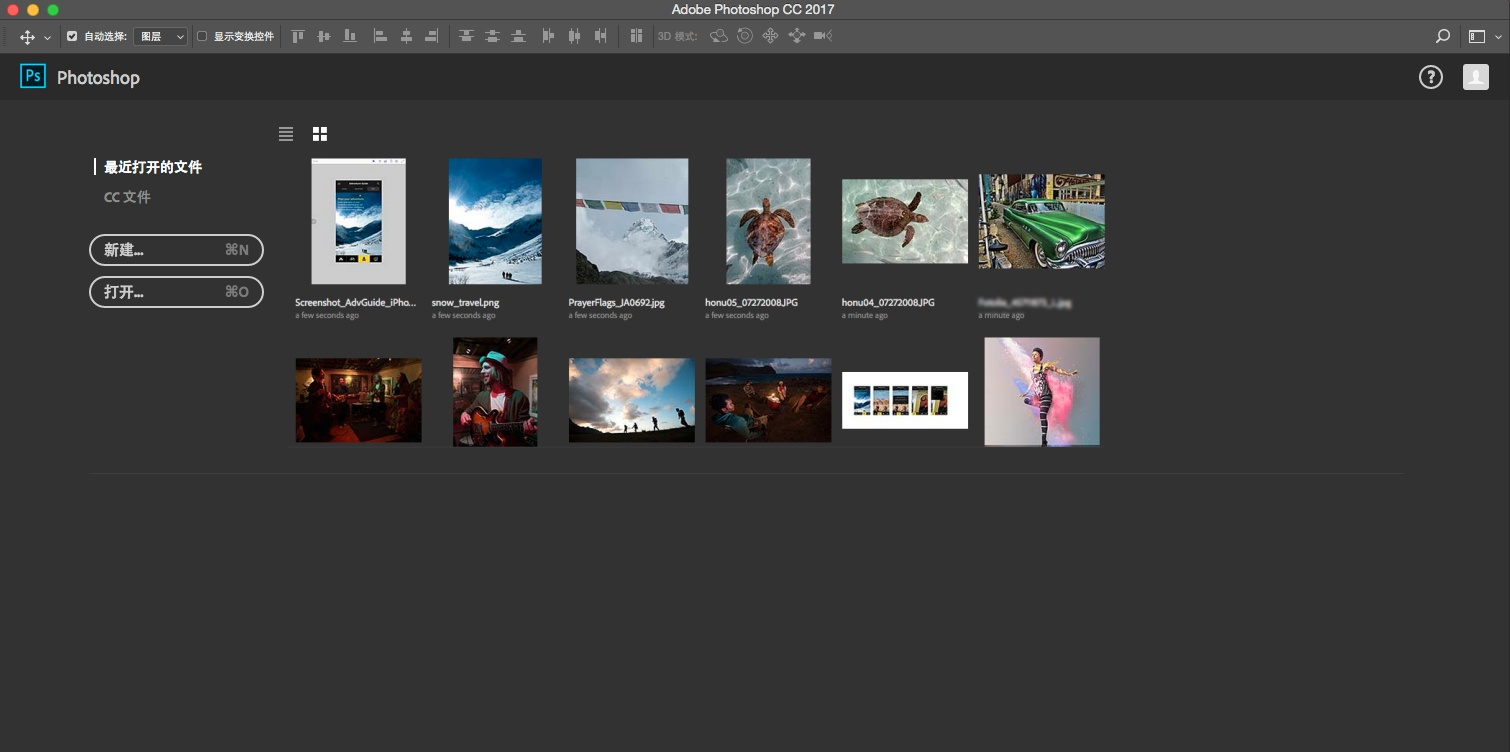Viewport: 1510px width, 752px height.
Task: Select the 最近打开的文件 tab
Action: [153, 167]
